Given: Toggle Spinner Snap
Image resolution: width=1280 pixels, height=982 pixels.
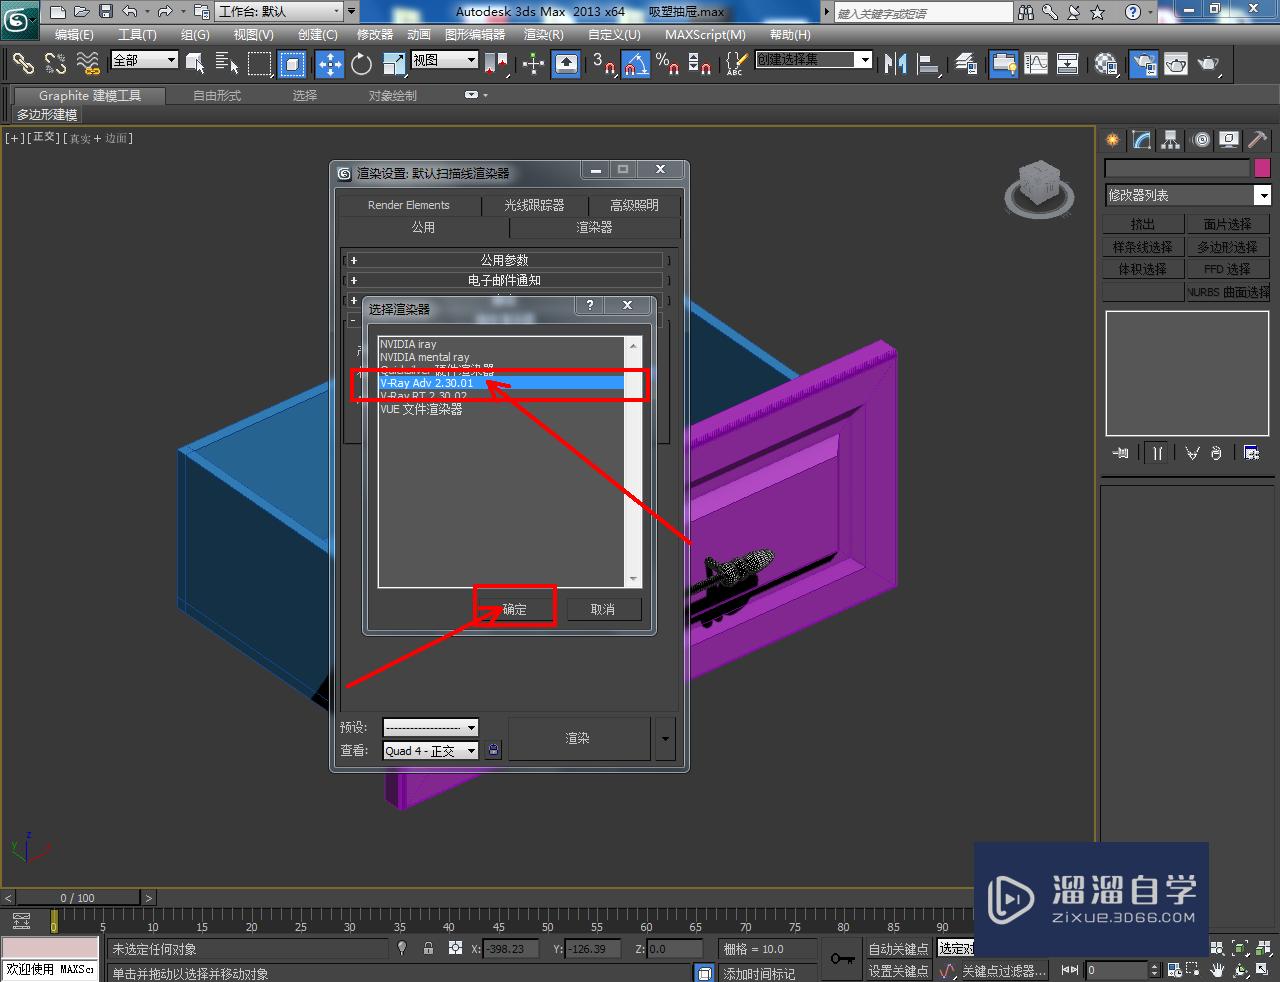Looking at the screenshot, I should pos(701,64).
